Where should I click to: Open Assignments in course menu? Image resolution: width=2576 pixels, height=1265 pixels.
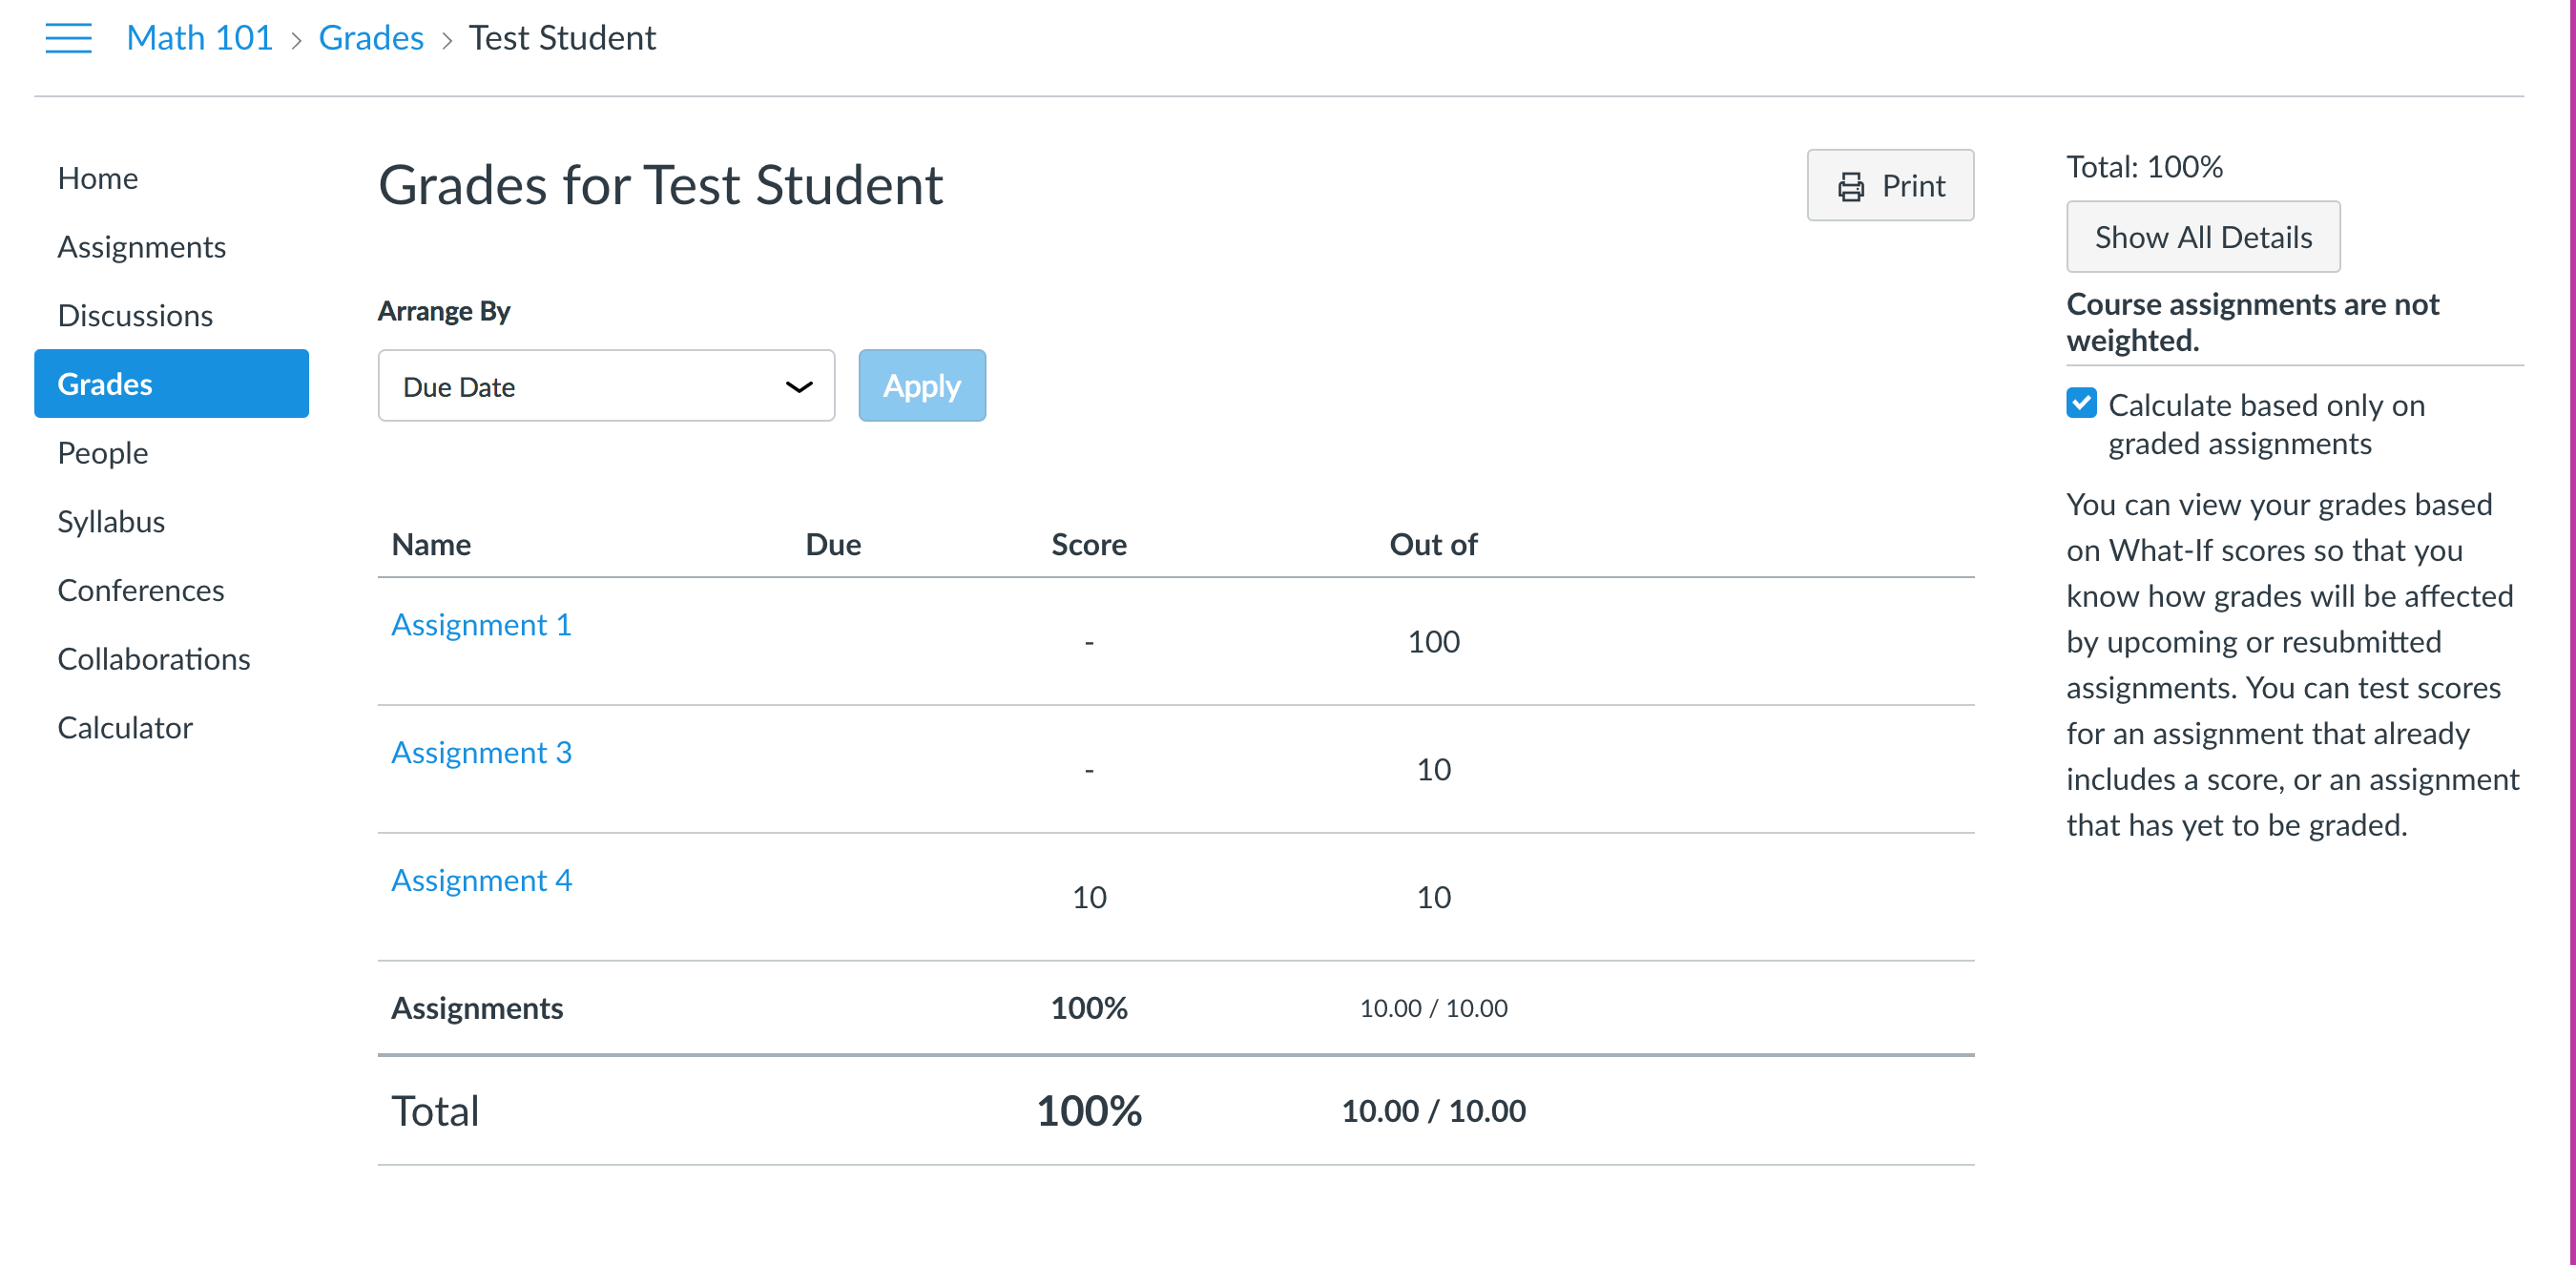(x=141, y=247)
